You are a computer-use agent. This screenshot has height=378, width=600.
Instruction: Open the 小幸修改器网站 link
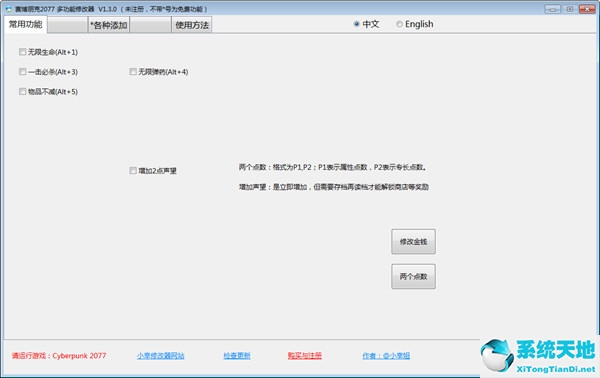point(160,356)
